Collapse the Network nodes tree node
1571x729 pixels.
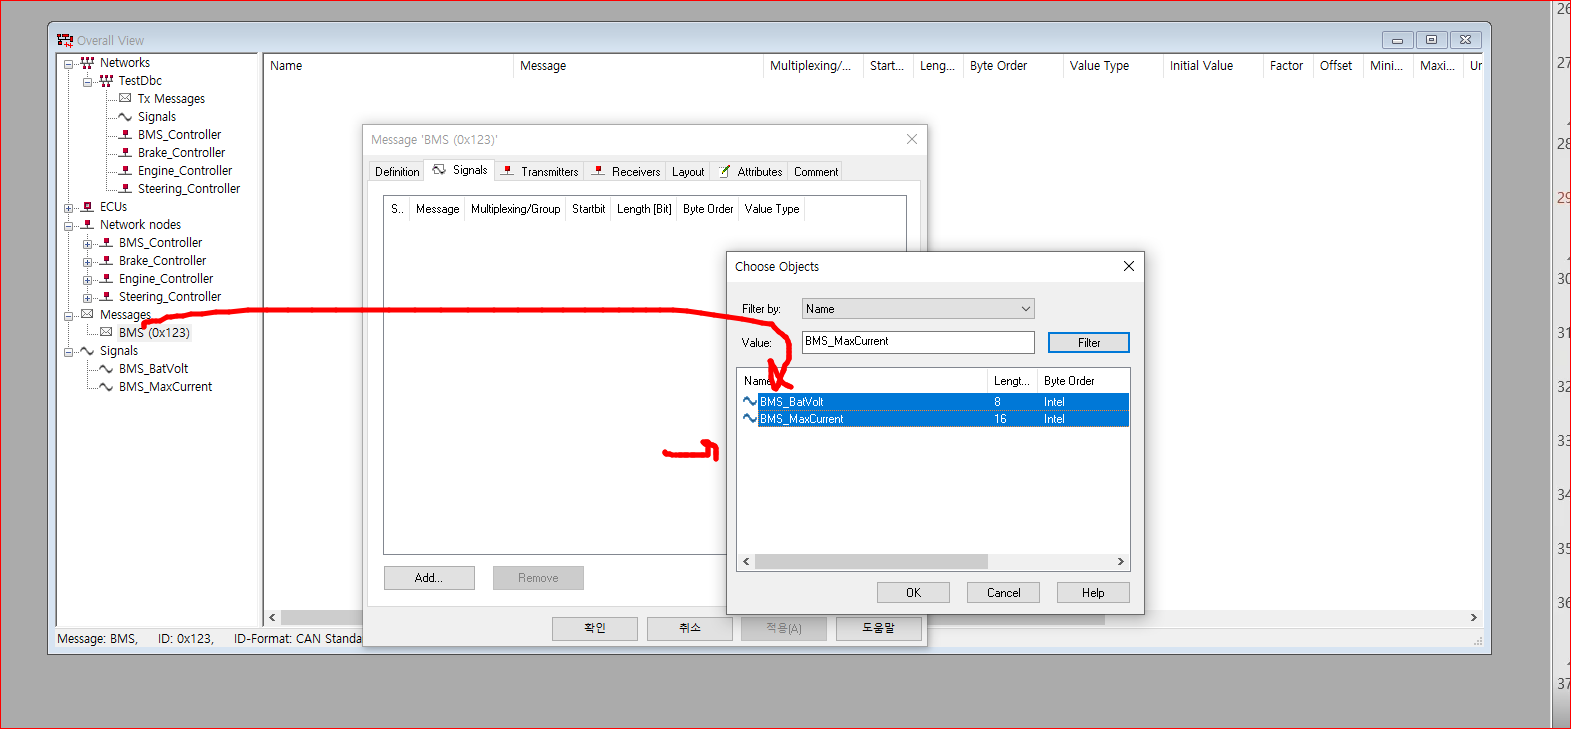pyautogui.click(x=69, y=226)
